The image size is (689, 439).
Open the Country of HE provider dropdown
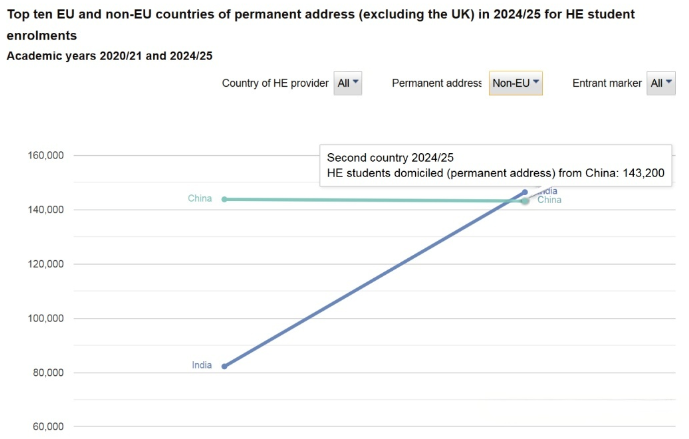348,84
